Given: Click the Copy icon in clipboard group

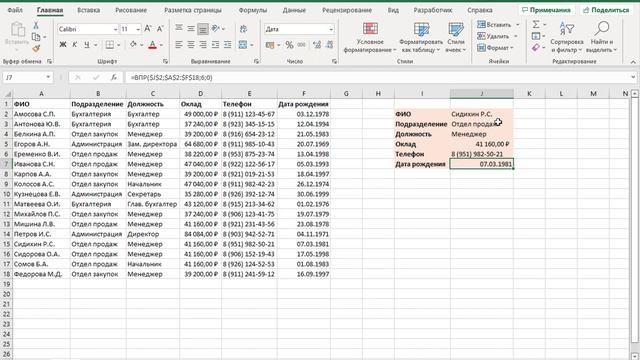Looking at the screenshot, I should click(36, 37).
